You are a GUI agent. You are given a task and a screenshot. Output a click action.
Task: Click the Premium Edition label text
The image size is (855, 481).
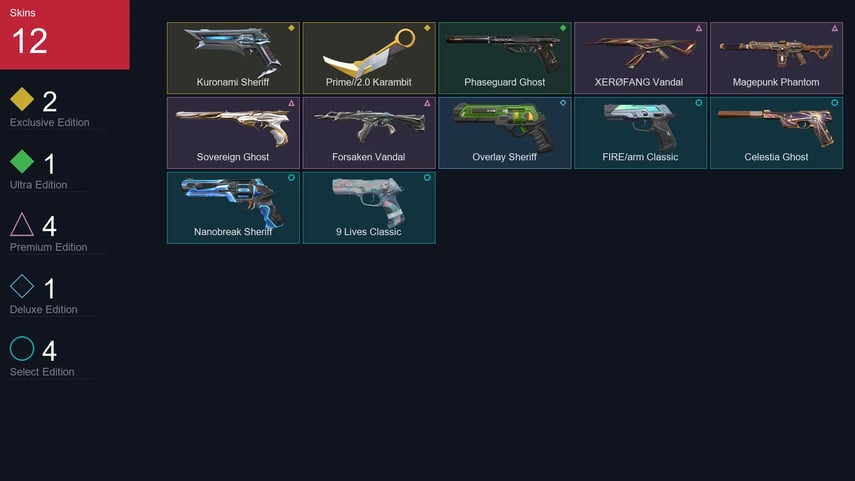[49, 247]
